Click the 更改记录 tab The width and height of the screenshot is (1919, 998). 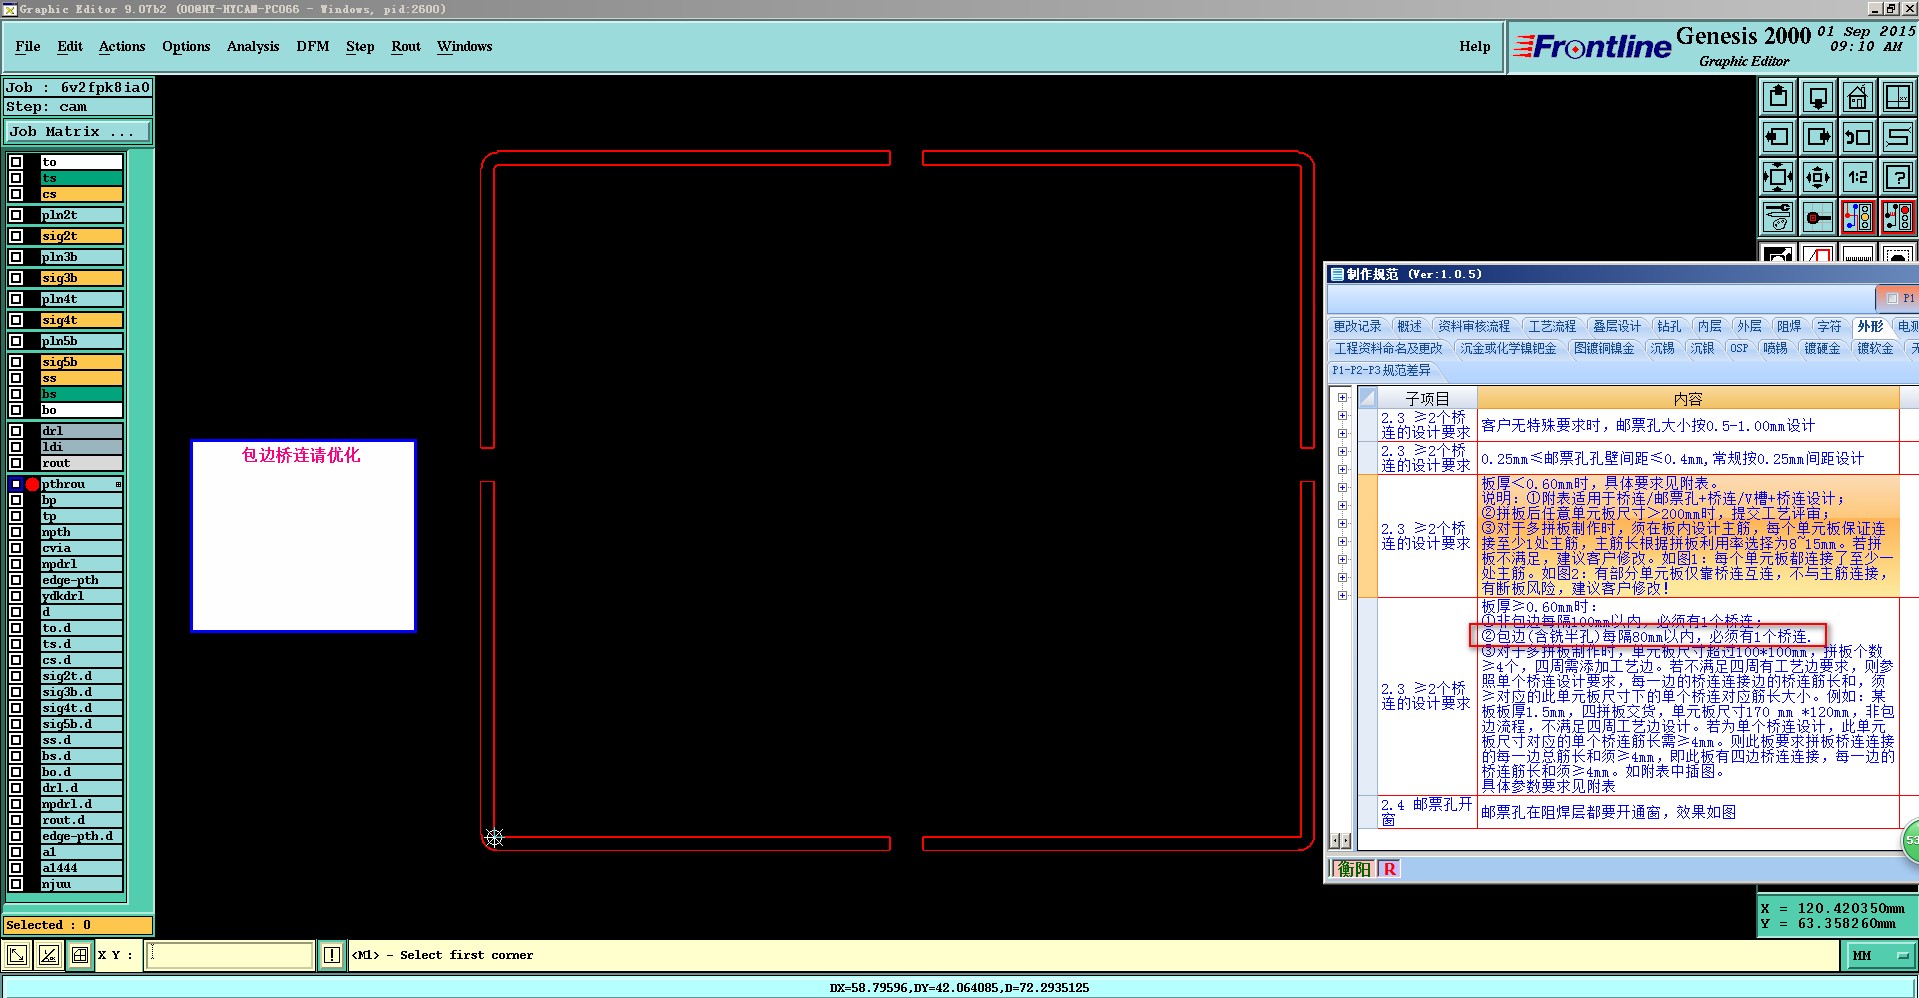(x=1357, y=326)
